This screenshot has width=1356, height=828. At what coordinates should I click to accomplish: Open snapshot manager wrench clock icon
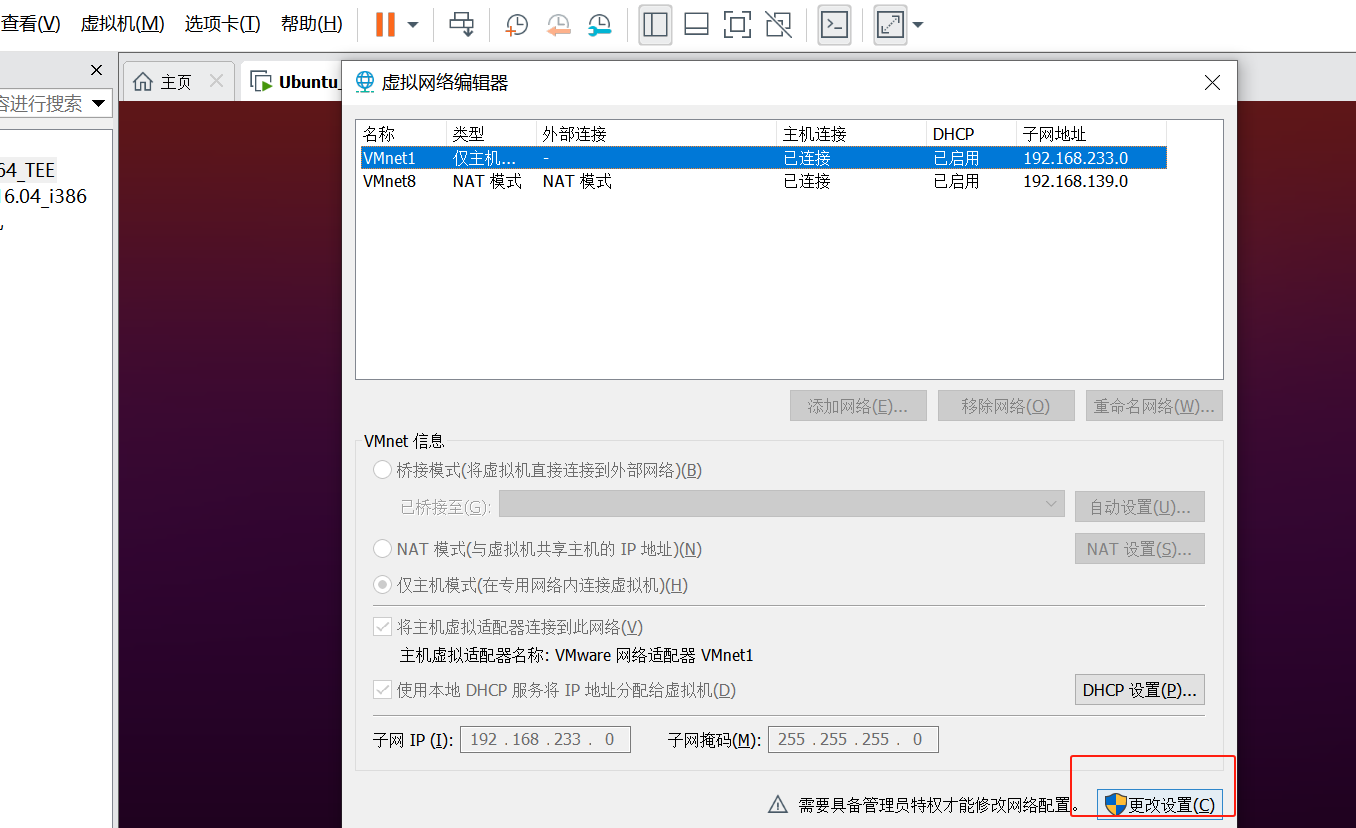click(x=599, y=25)
